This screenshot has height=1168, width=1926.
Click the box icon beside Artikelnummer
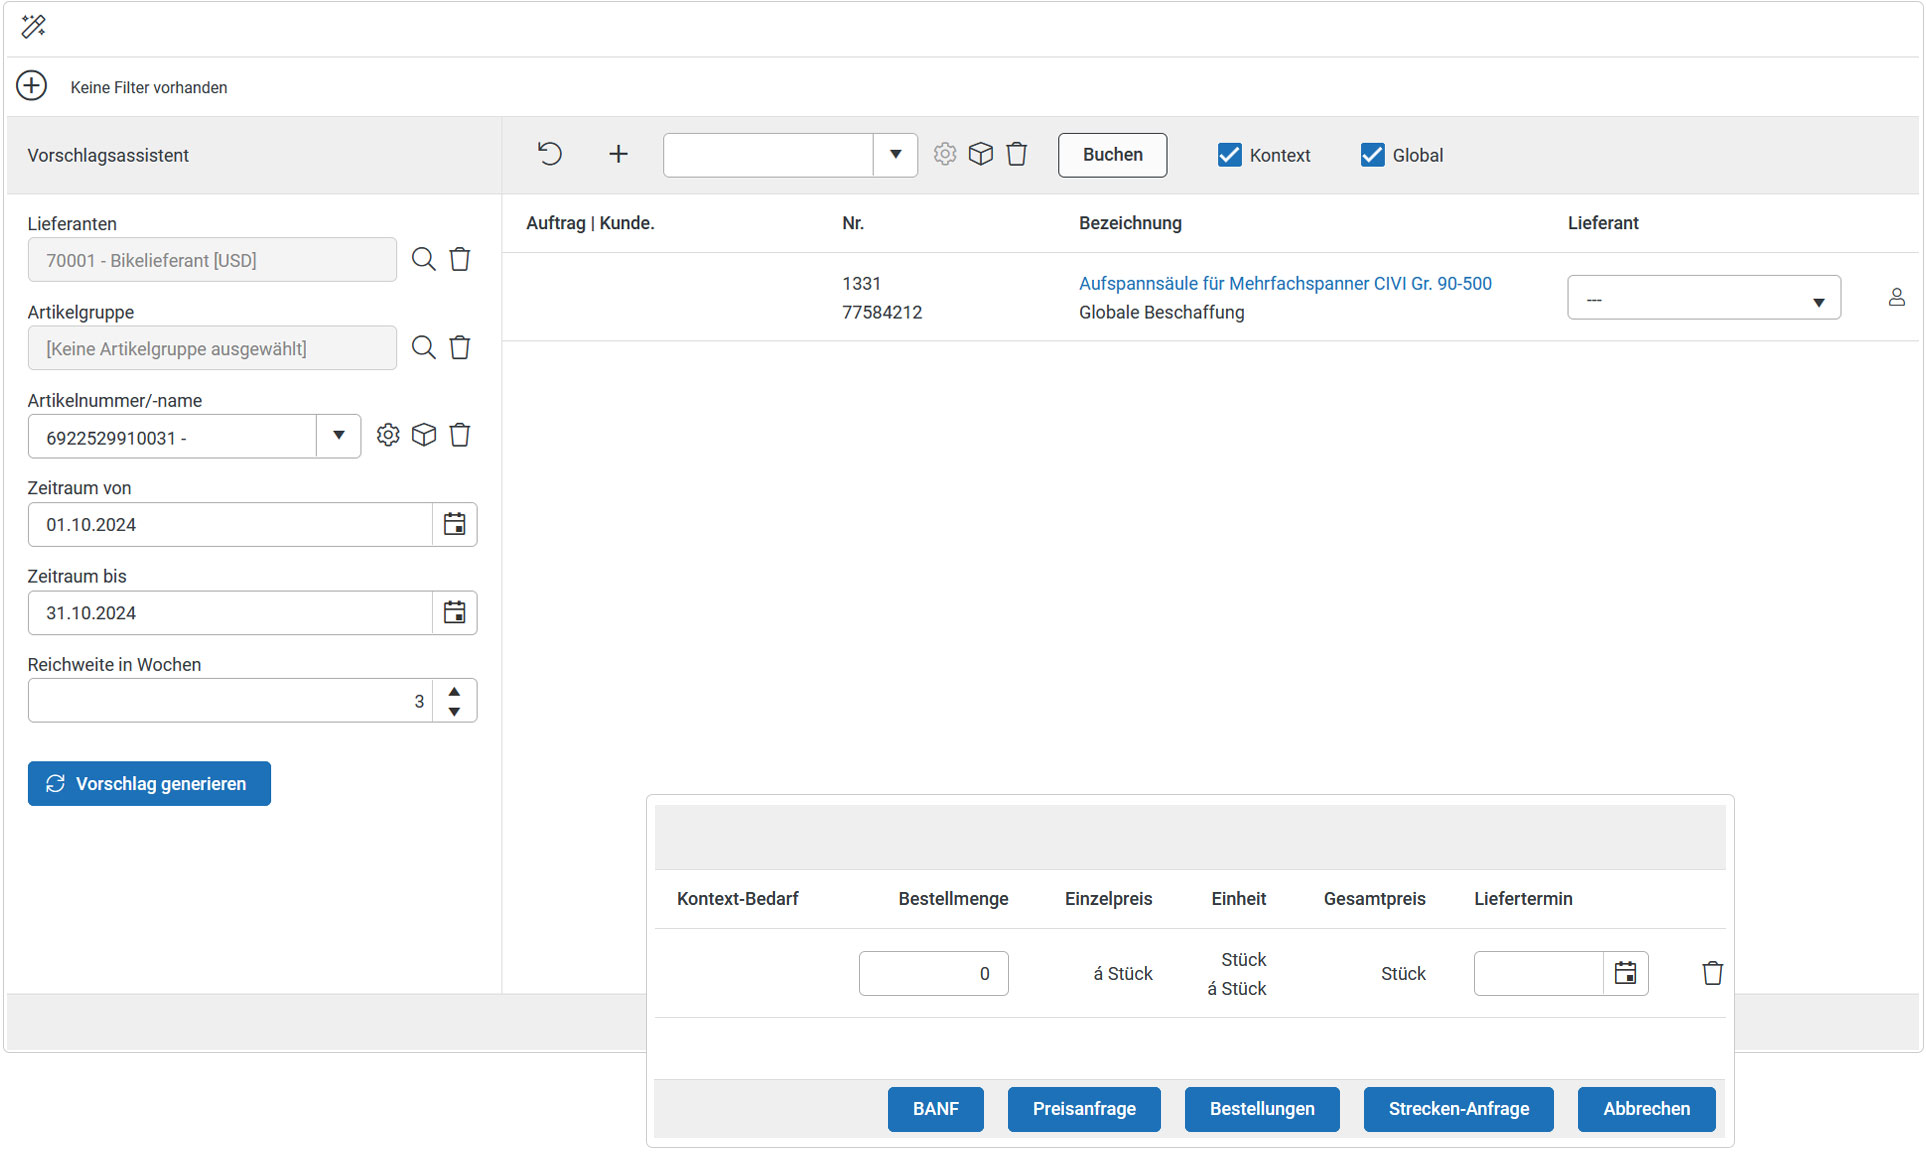[x=424, y=435]
